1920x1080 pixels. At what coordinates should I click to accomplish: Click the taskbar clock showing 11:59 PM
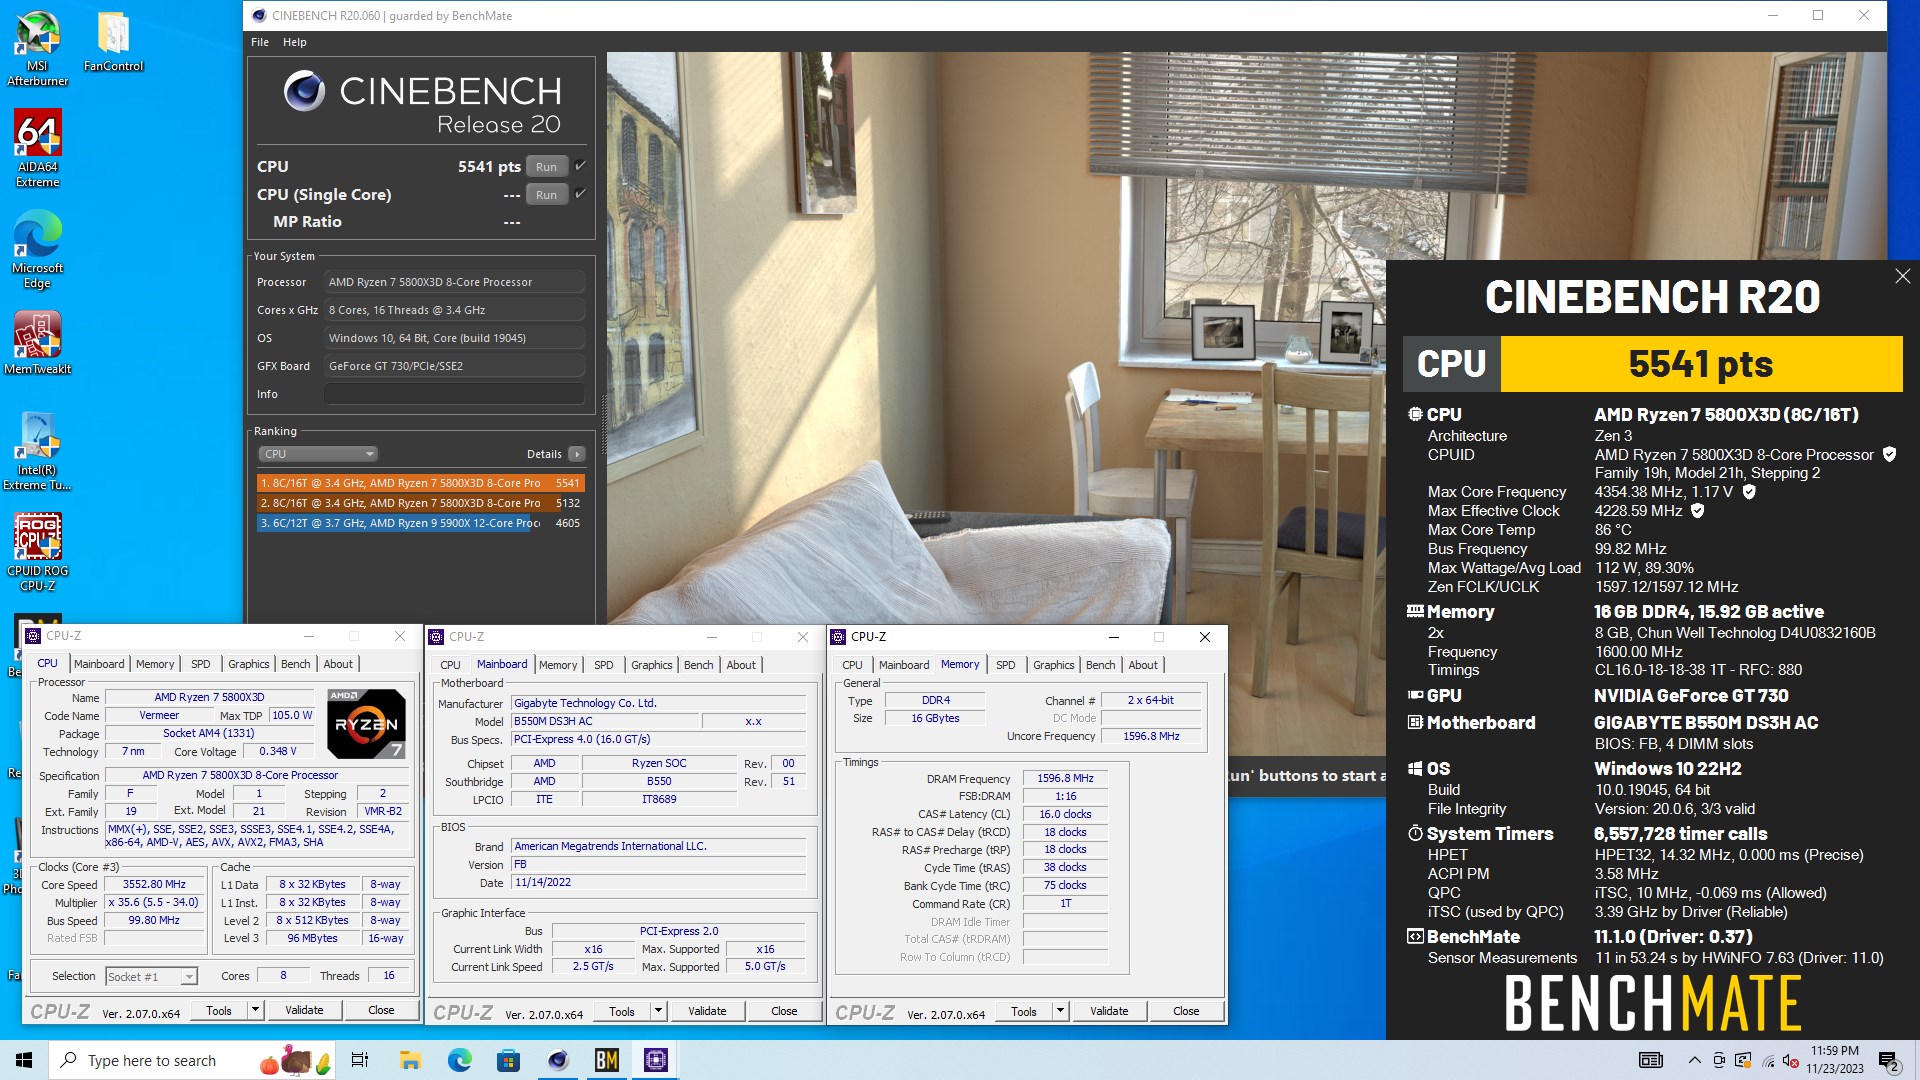[x=1835, y=1060]
